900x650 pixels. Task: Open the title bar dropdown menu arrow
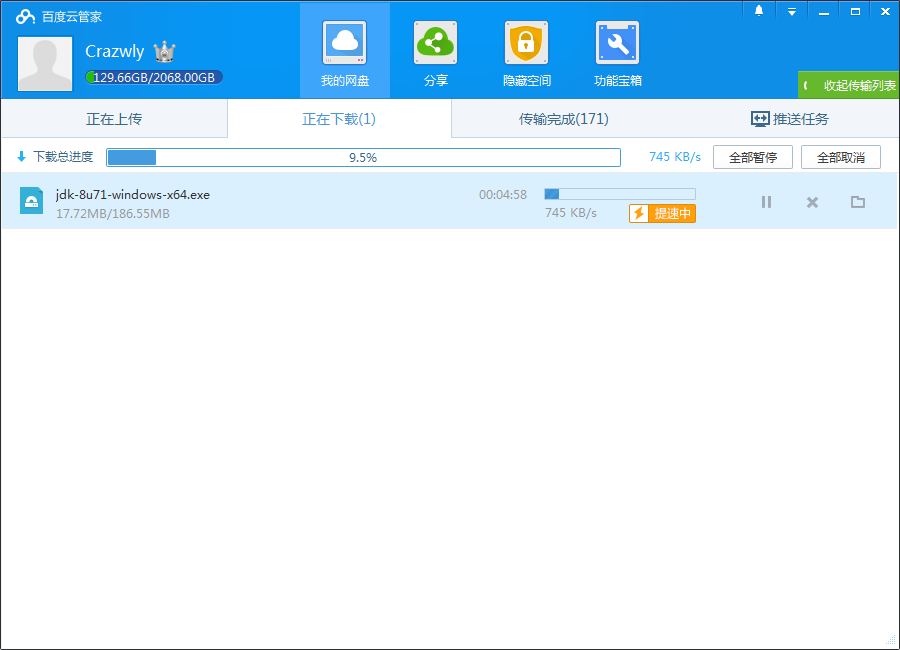791,11
